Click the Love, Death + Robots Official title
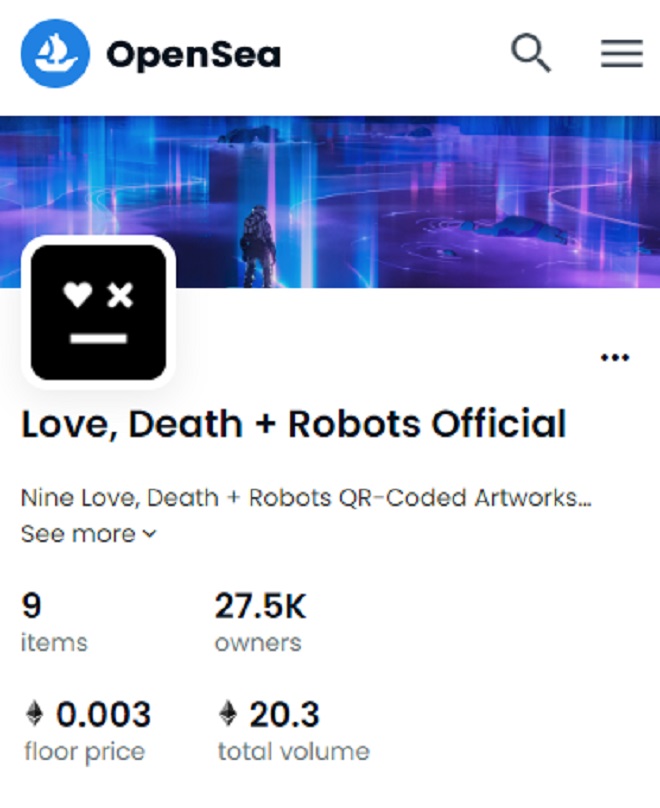The image size is (660, 808). [x=294, y=424]
